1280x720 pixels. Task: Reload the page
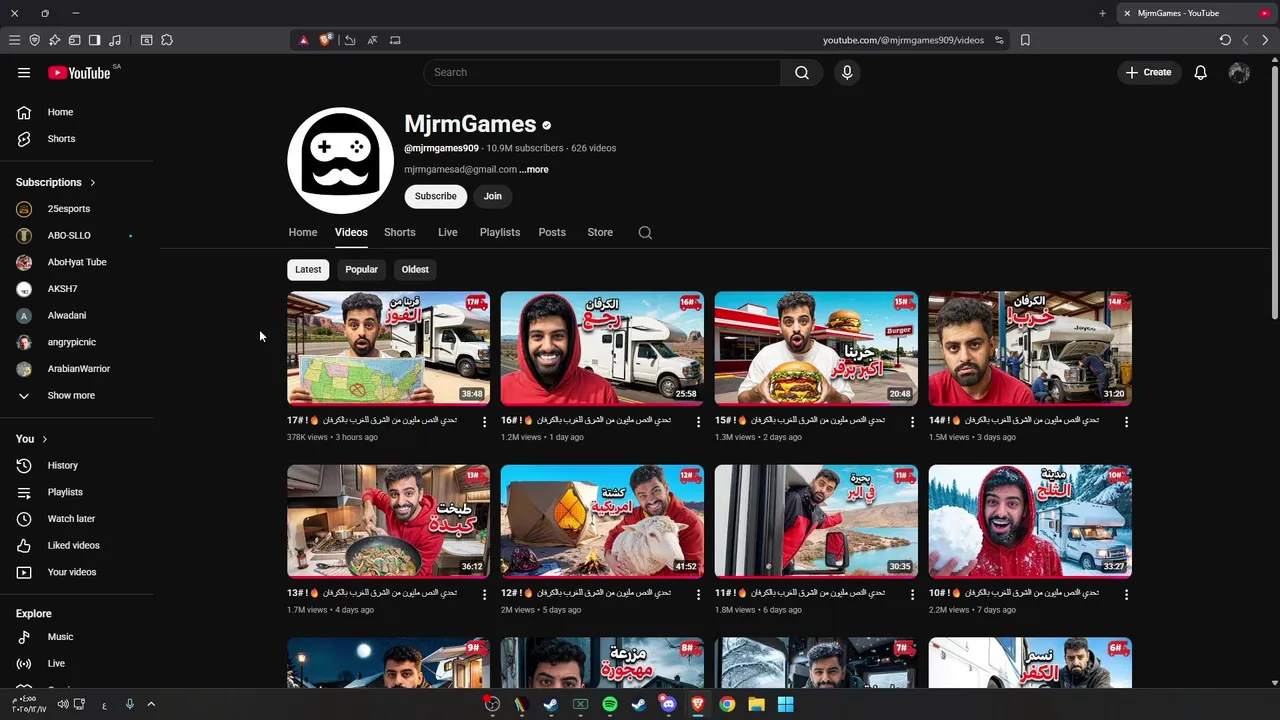click(1225, 40)
